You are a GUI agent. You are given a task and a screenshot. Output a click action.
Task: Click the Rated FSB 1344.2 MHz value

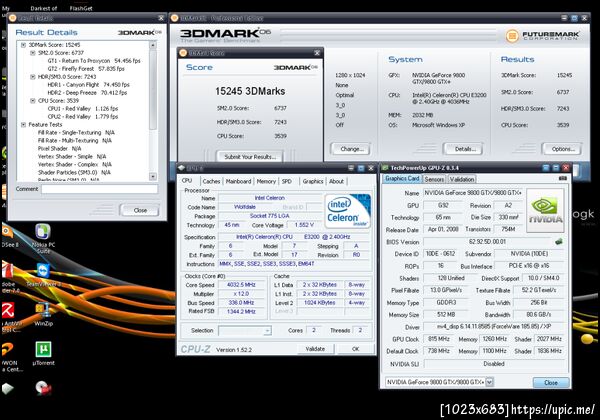[241, 312]
